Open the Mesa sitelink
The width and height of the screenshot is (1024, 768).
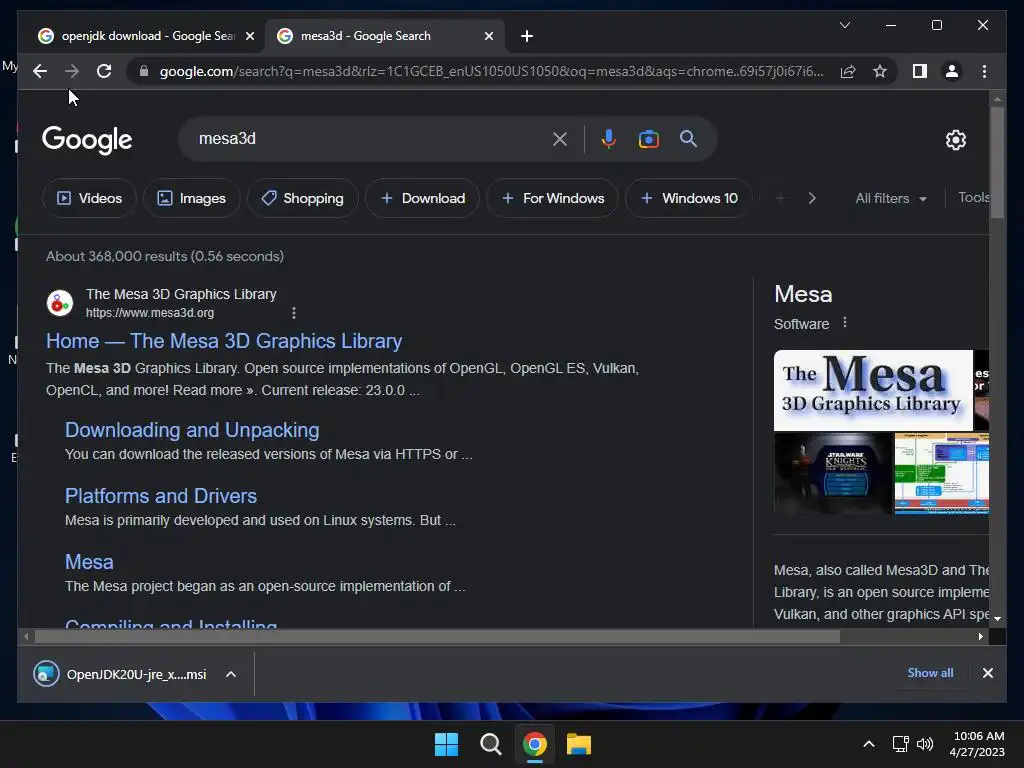(89, 562)
